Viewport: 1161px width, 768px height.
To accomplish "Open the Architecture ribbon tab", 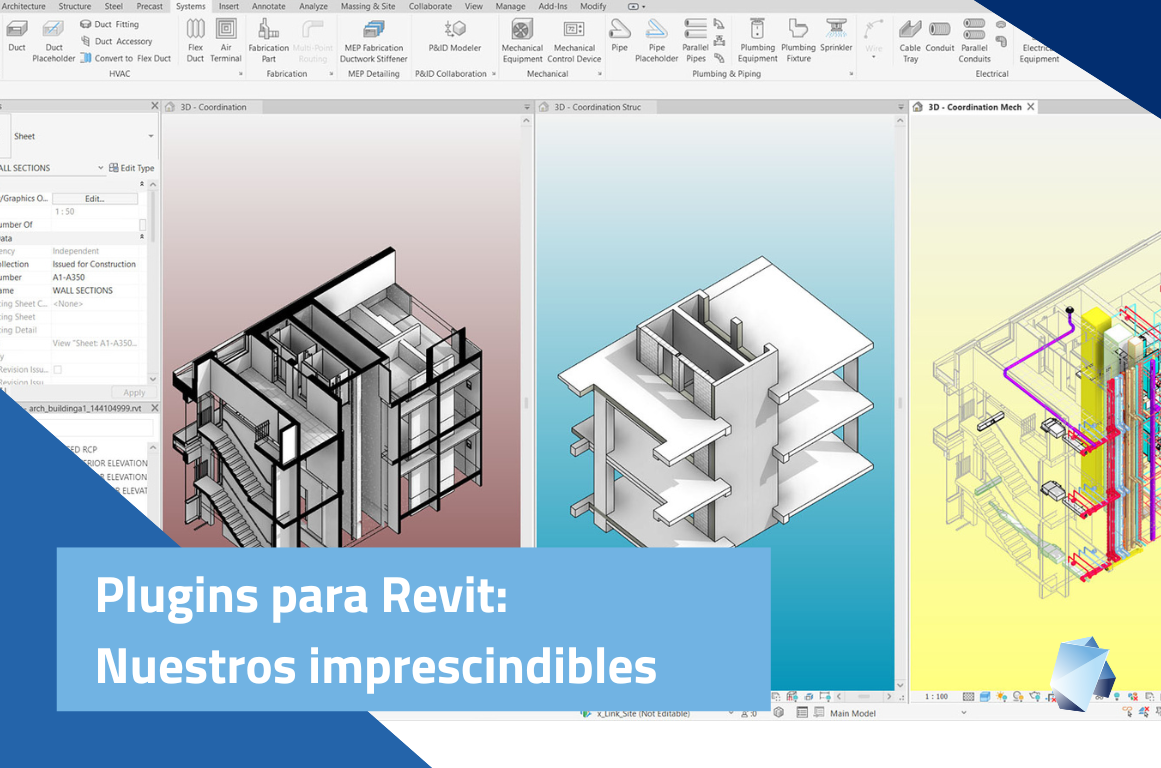I will [24, 6].
